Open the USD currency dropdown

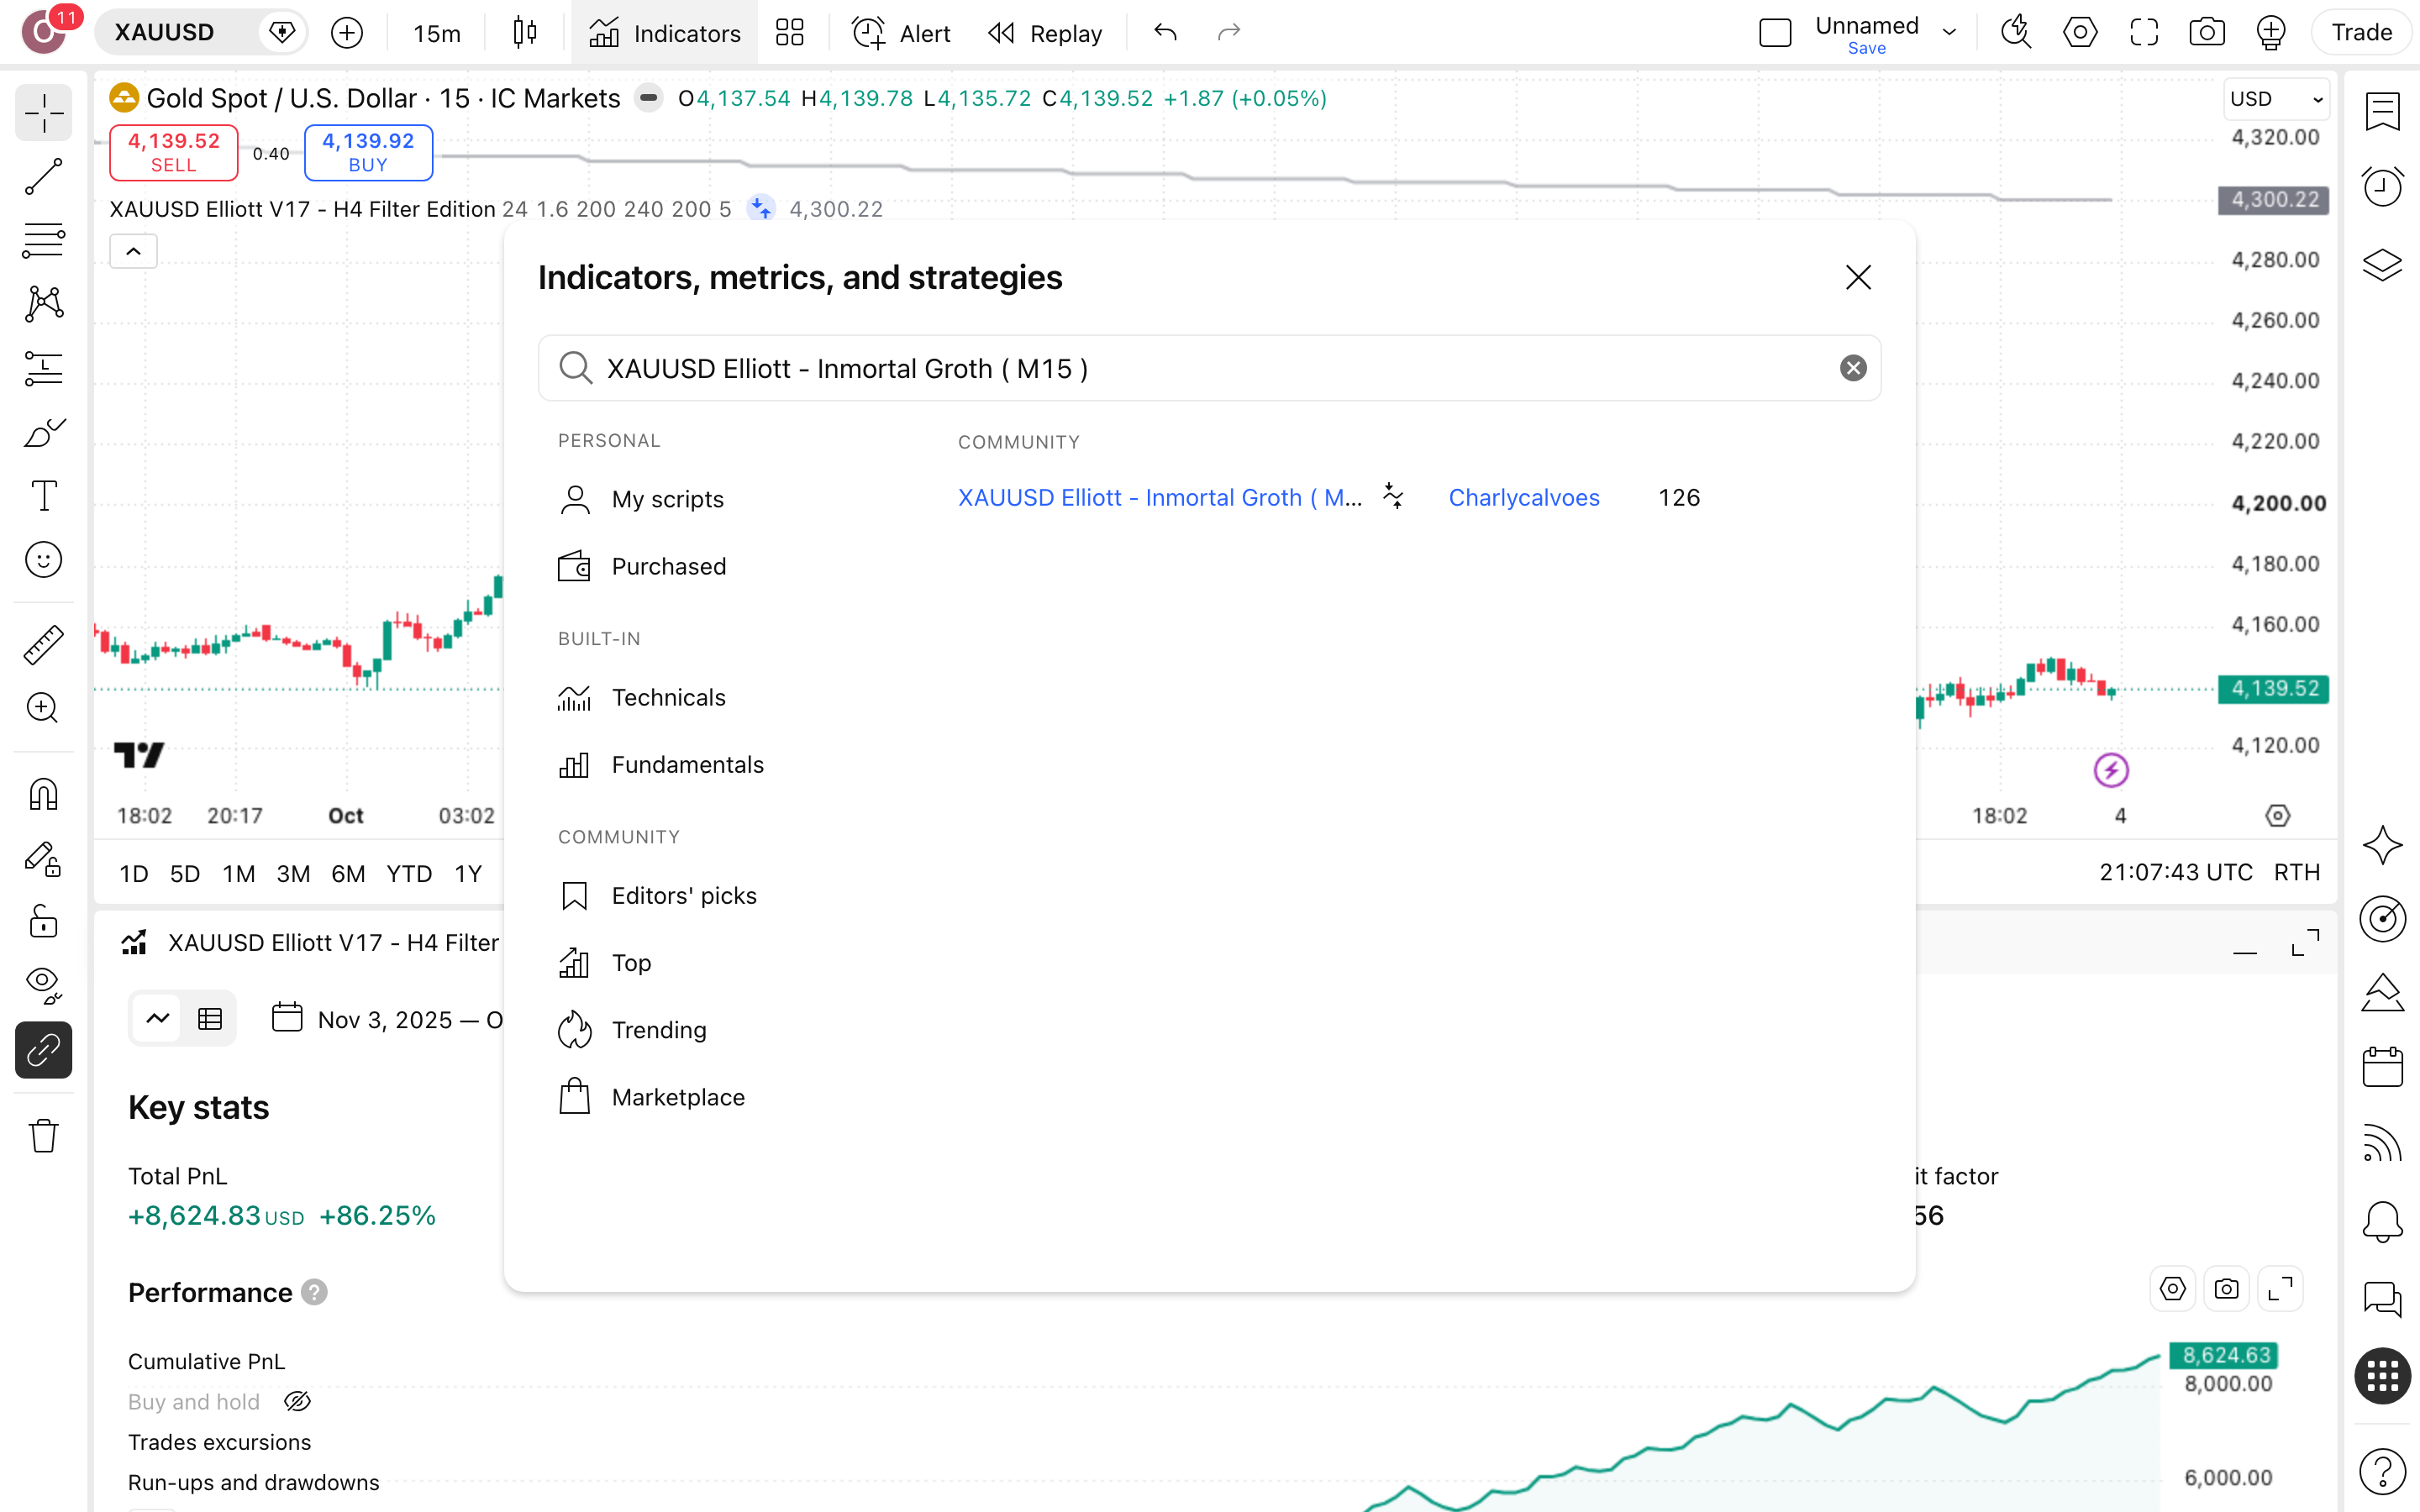click(x=2277, y=98)
